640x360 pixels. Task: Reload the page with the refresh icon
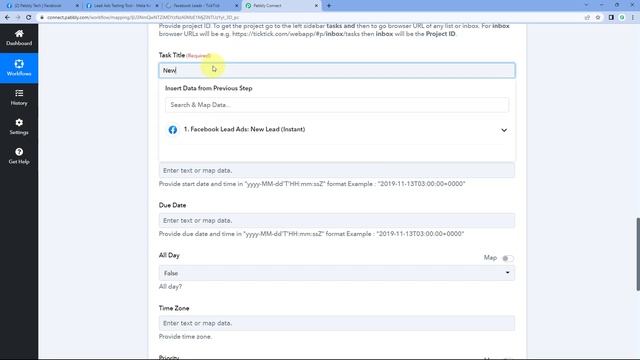click(29, 17)
